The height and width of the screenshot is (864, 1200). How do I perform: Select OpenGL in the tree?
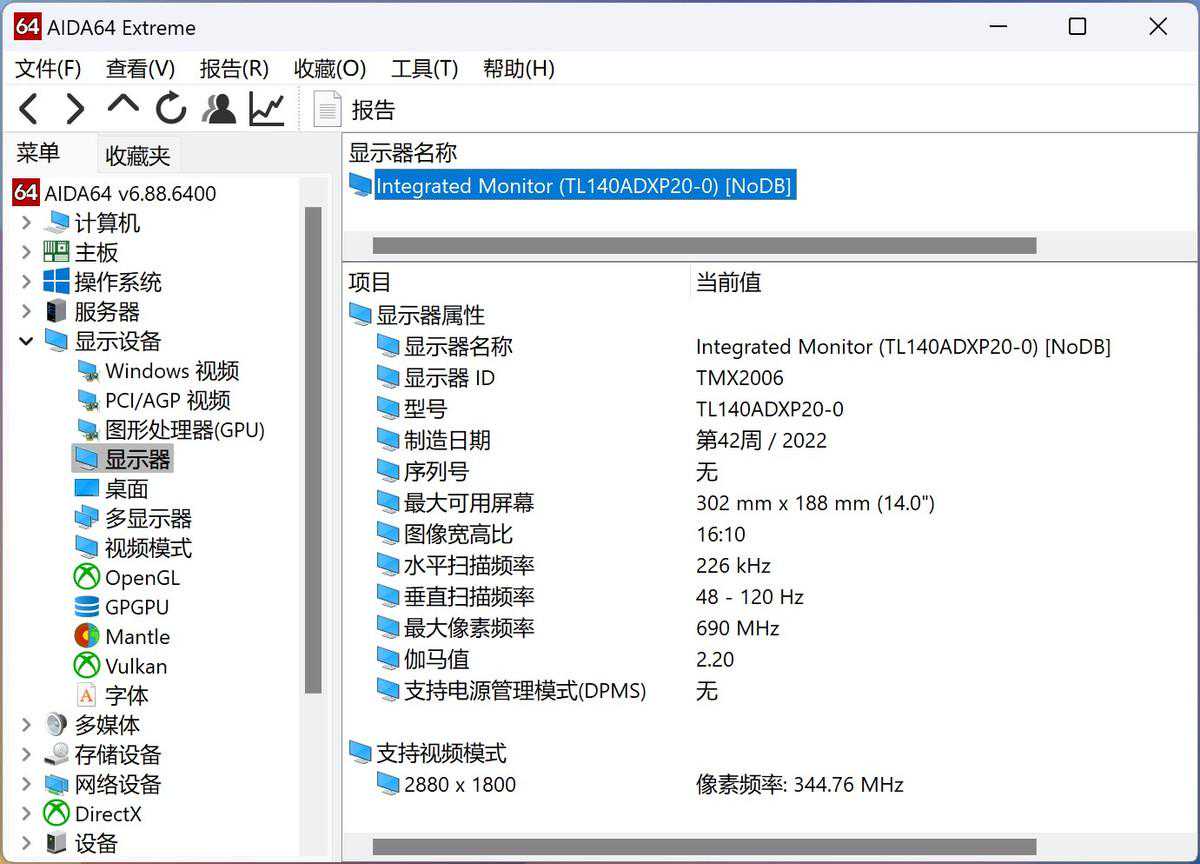(142, 578)
